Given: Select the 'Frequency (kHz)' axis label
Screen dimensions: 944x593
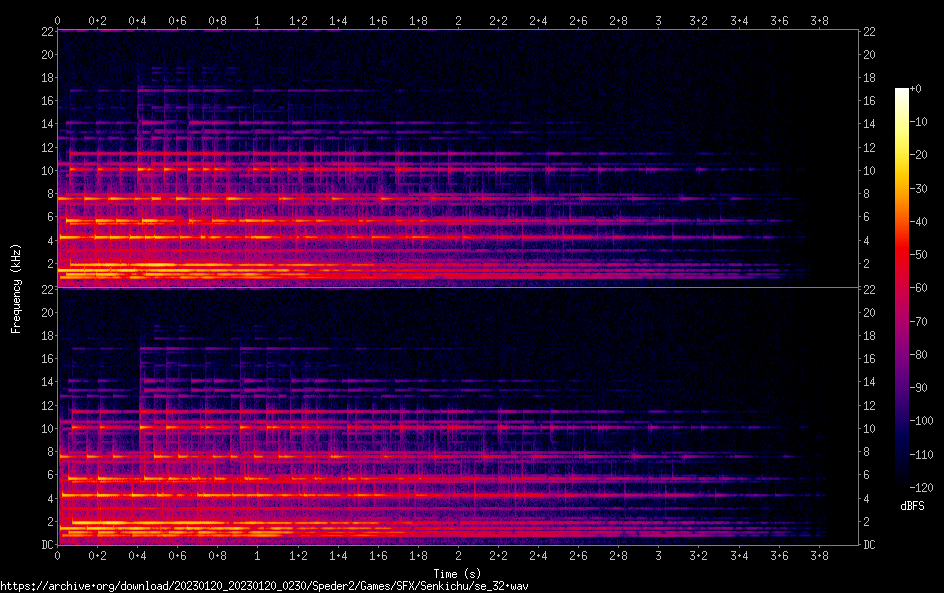Looking at the screenshot, I should pos(17,287).
